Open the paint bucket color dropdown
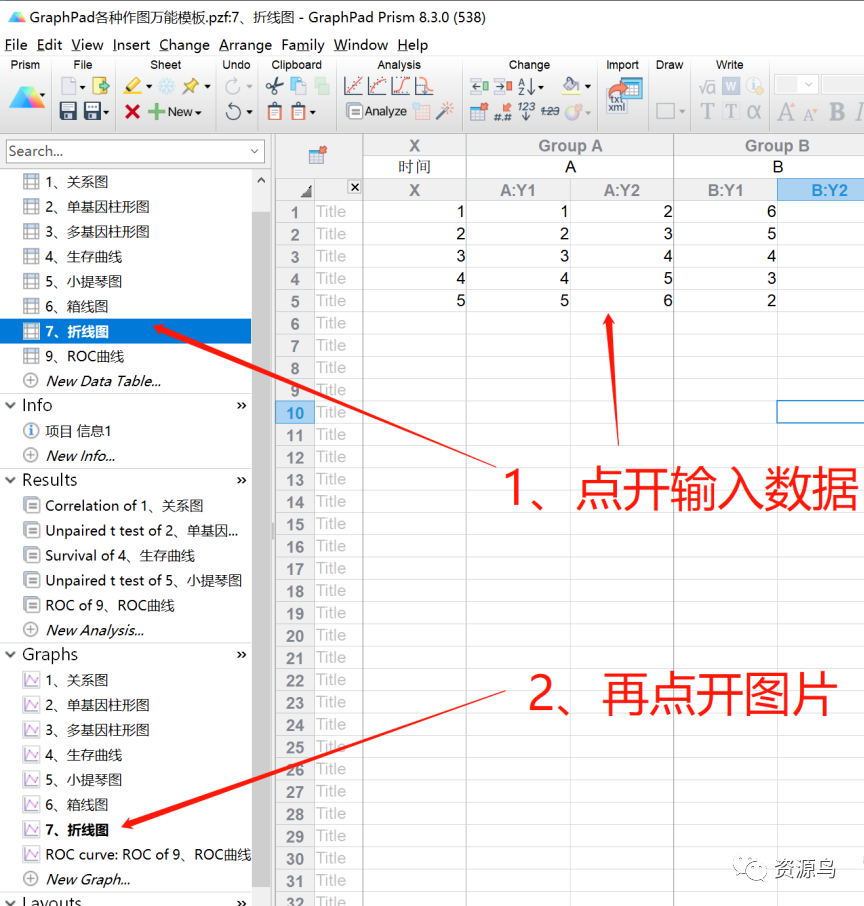864x906 pixels. click(x=588, y=87)
